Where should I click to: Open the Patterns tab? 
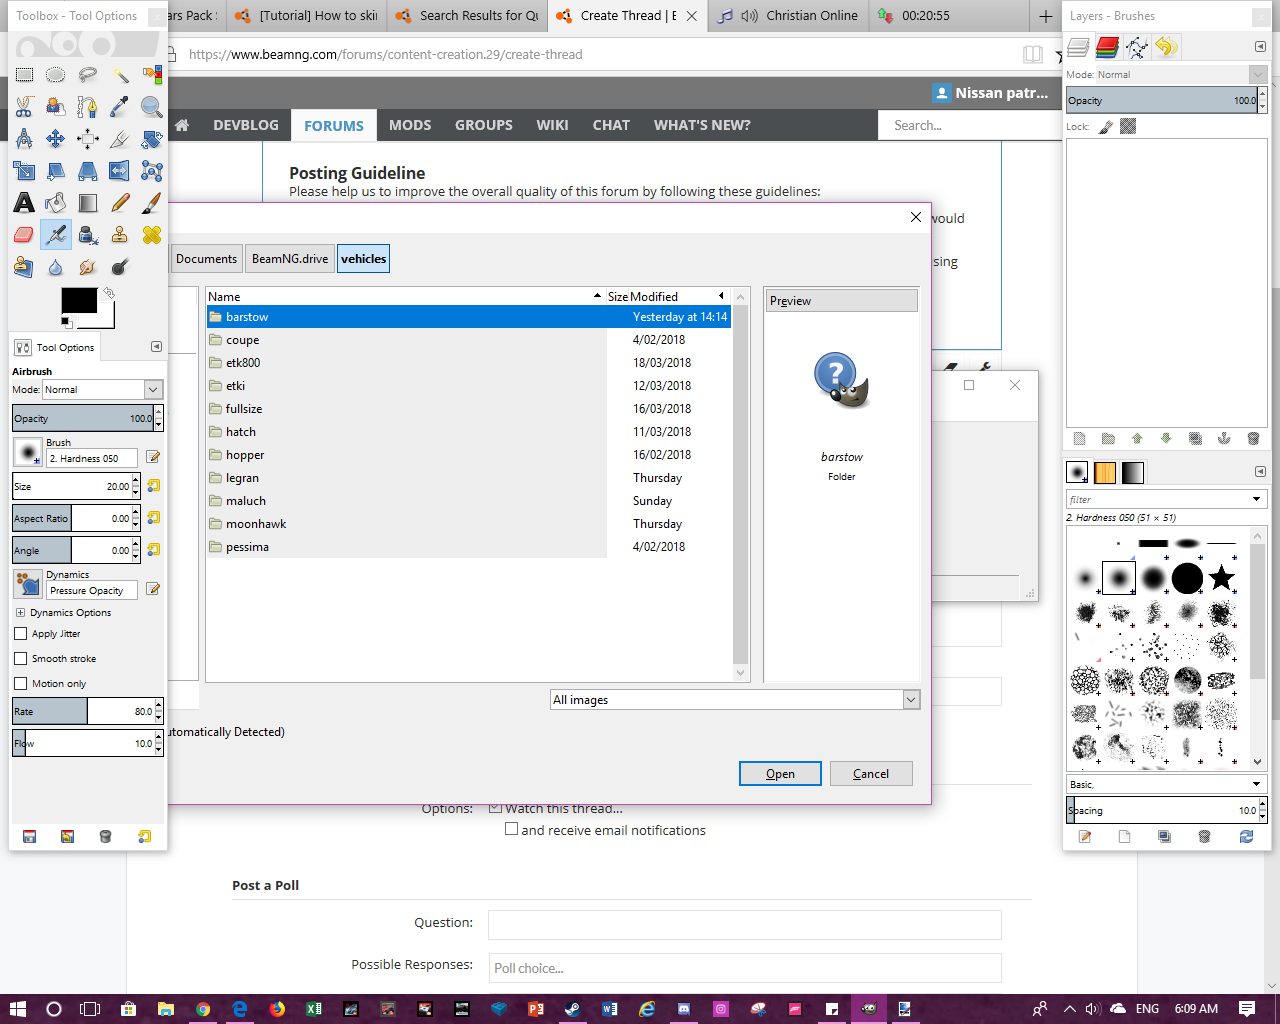[1105, 472]
